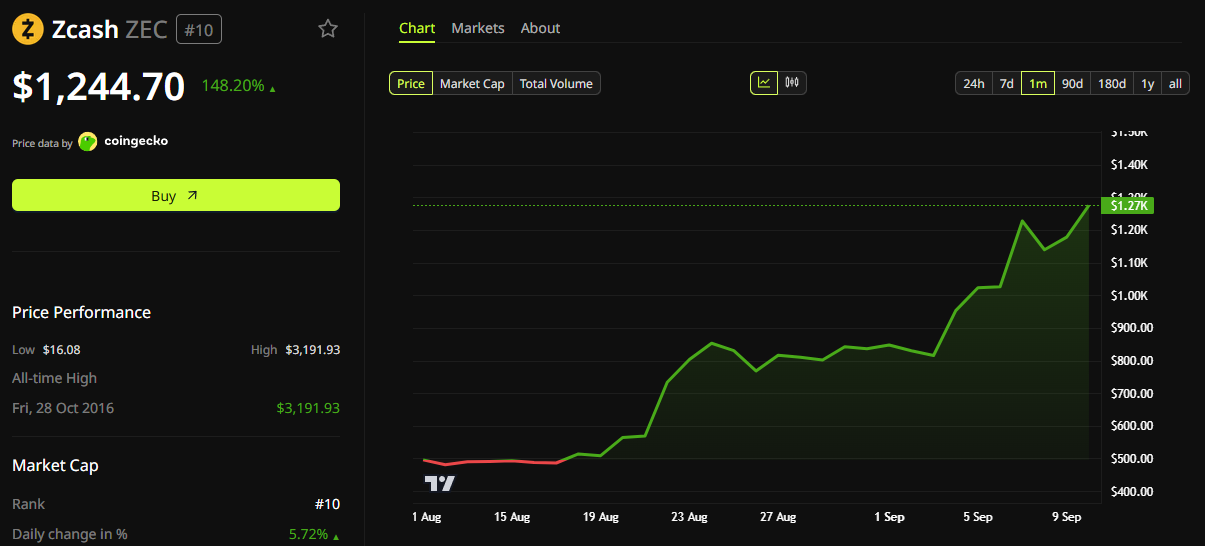The image size is (1205, 546).
Task: Click the $1,244.70 price value
Action: [98, 86]
